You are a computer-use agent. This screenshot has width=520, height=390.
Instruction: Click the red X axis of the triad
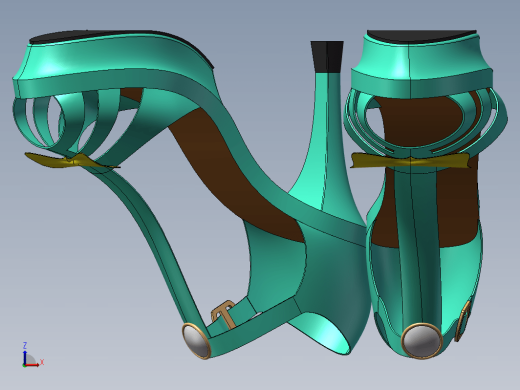click(x=33, y=365)
